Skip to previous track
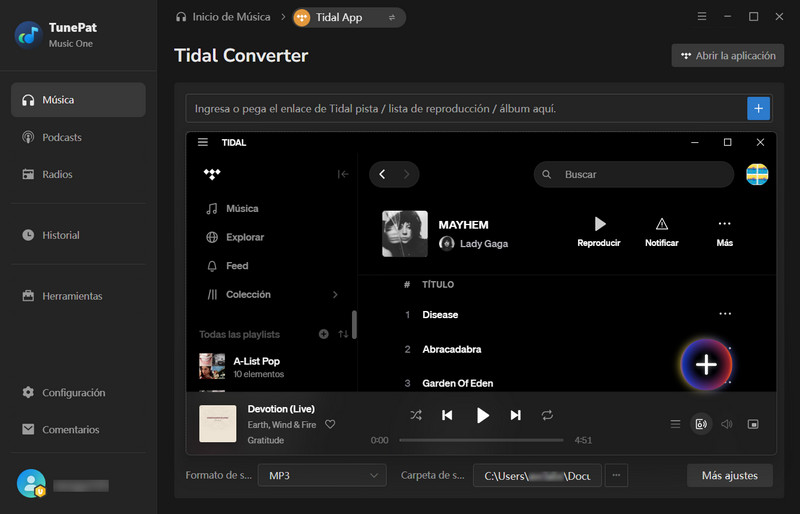The height and width of the screenshot is (514, 800). pos(447,415)
